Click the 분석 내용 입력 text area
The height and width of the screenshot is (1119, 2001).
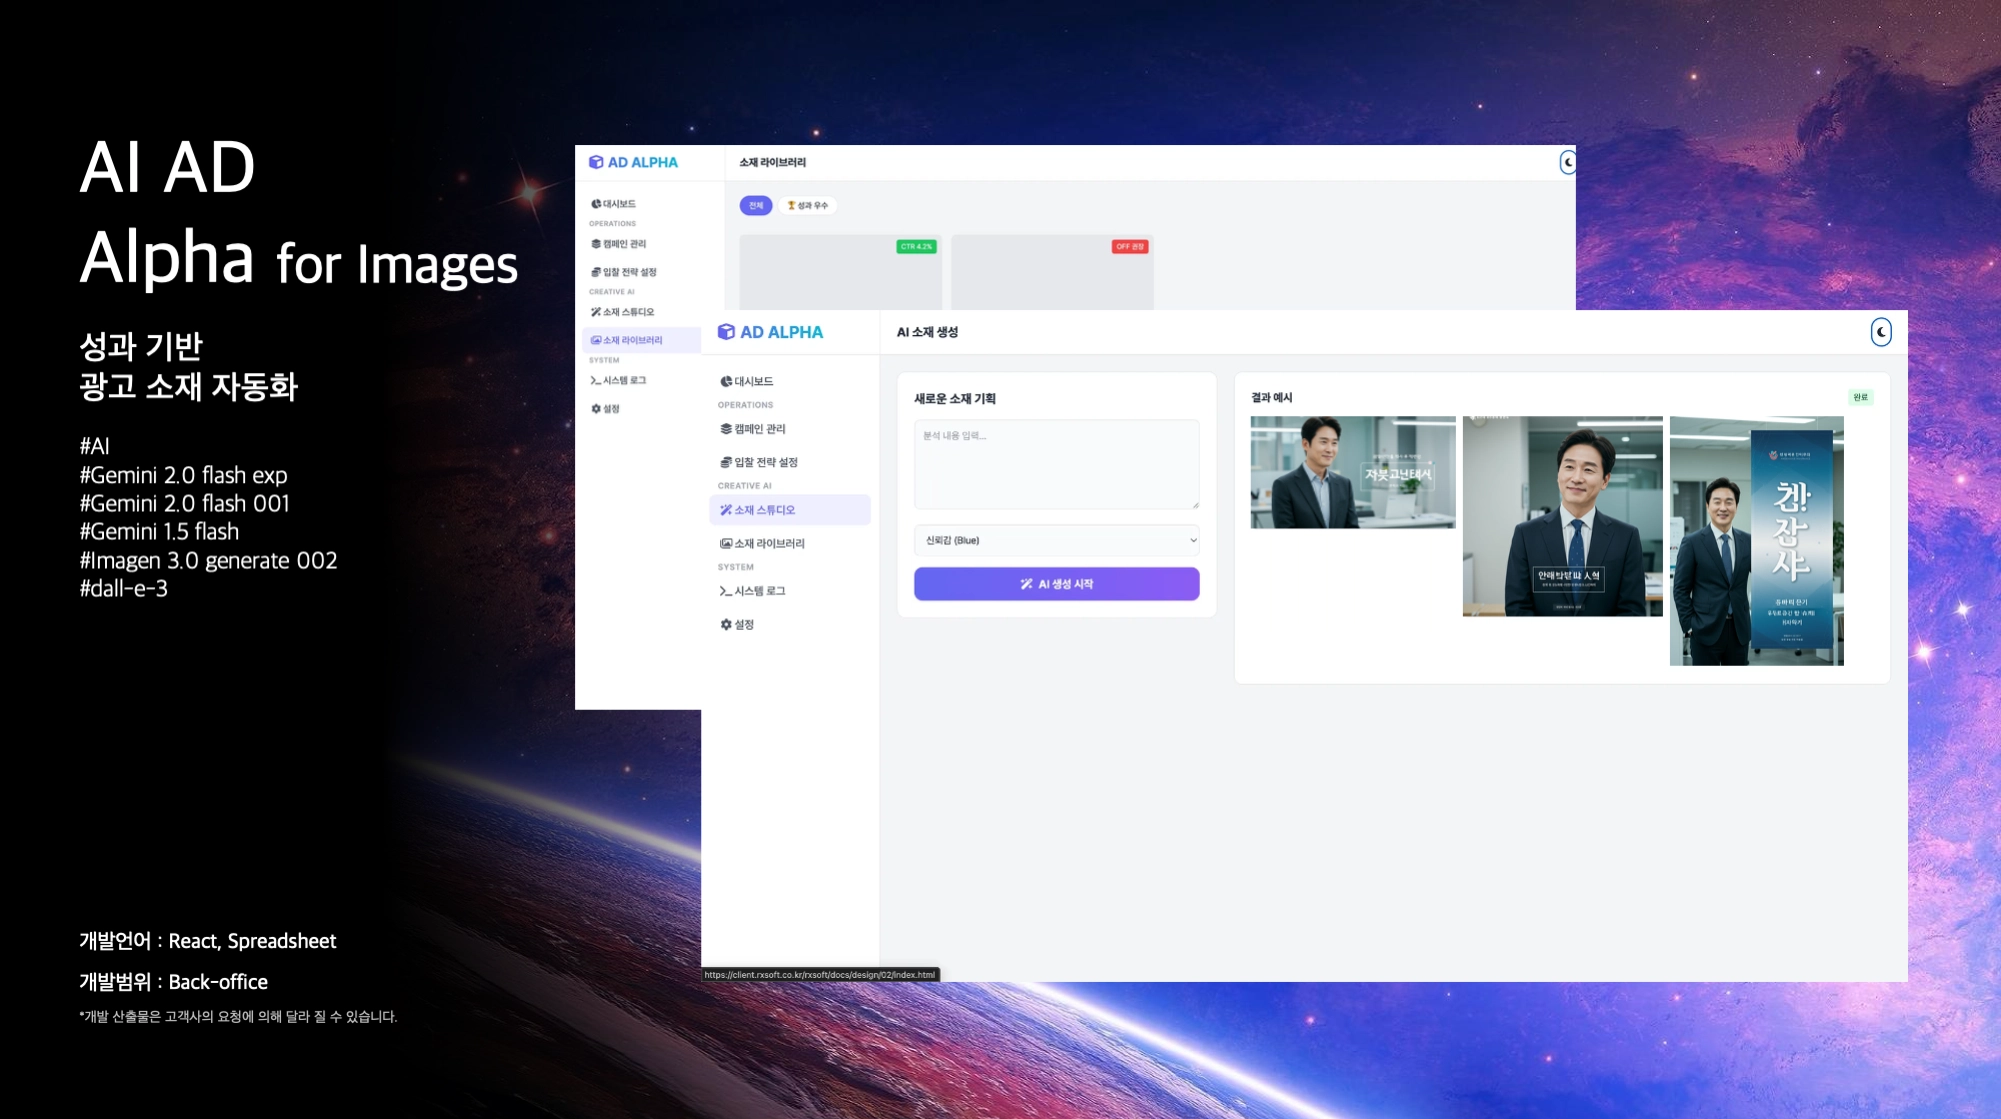[x=1056, y=464]
